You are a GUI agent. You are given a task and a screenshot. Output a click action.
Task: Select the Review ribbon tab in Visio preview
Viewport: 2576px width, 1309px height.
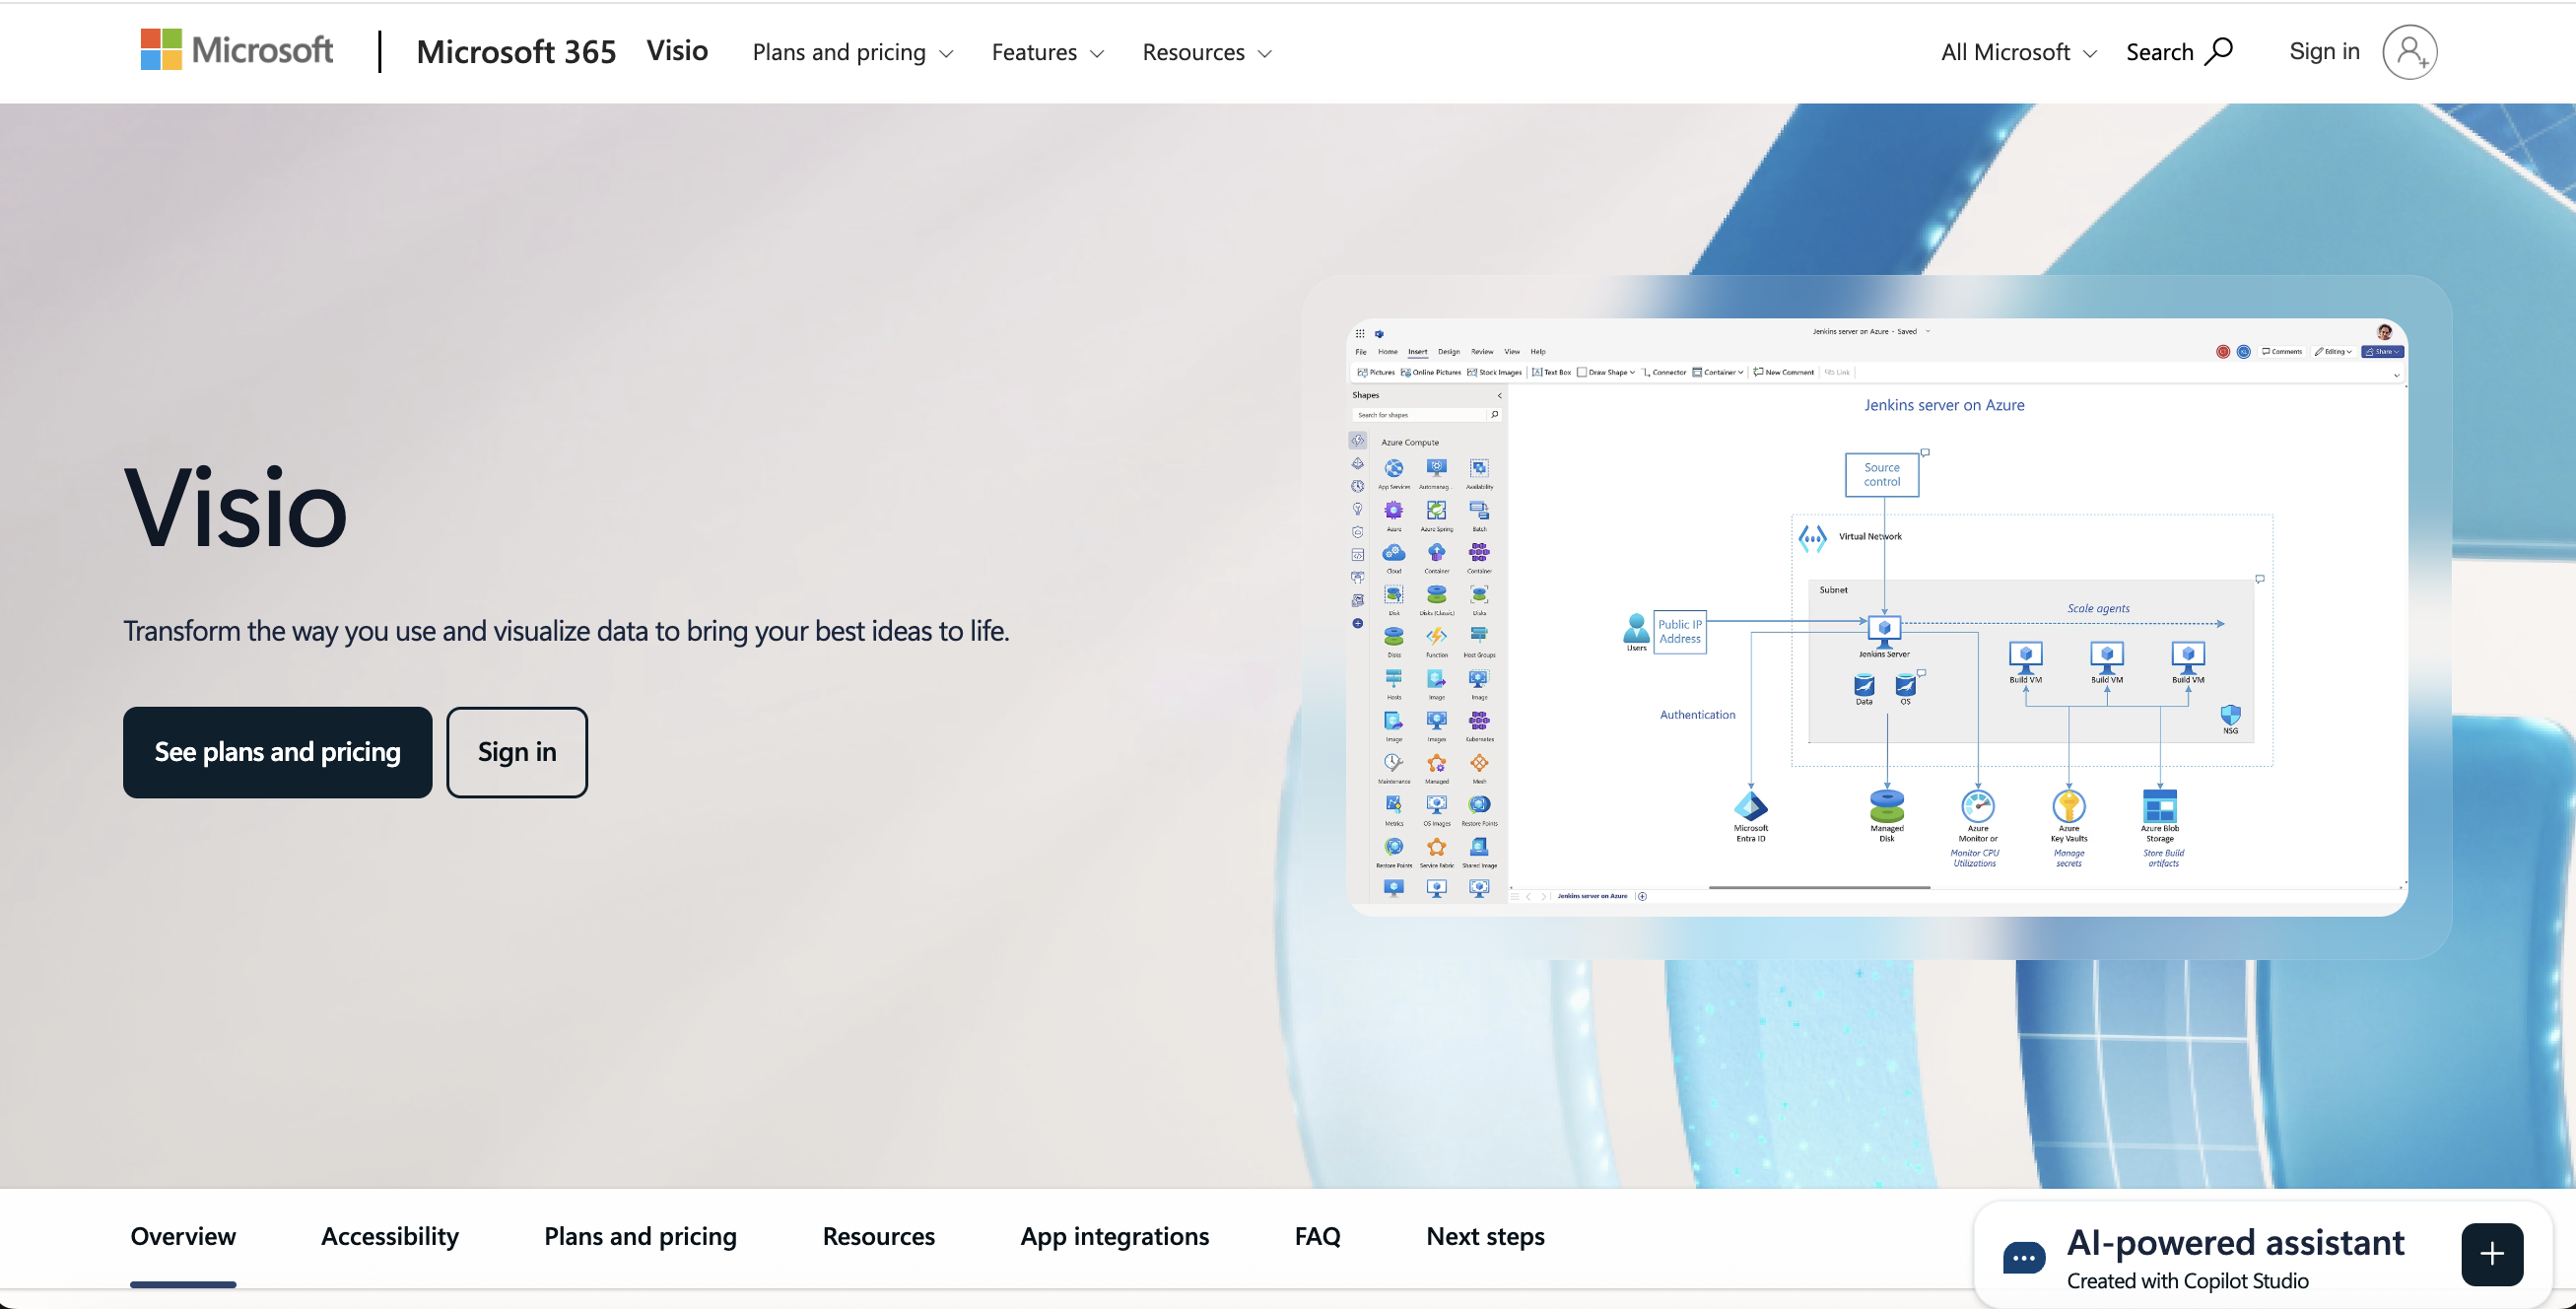[1482, 352]
